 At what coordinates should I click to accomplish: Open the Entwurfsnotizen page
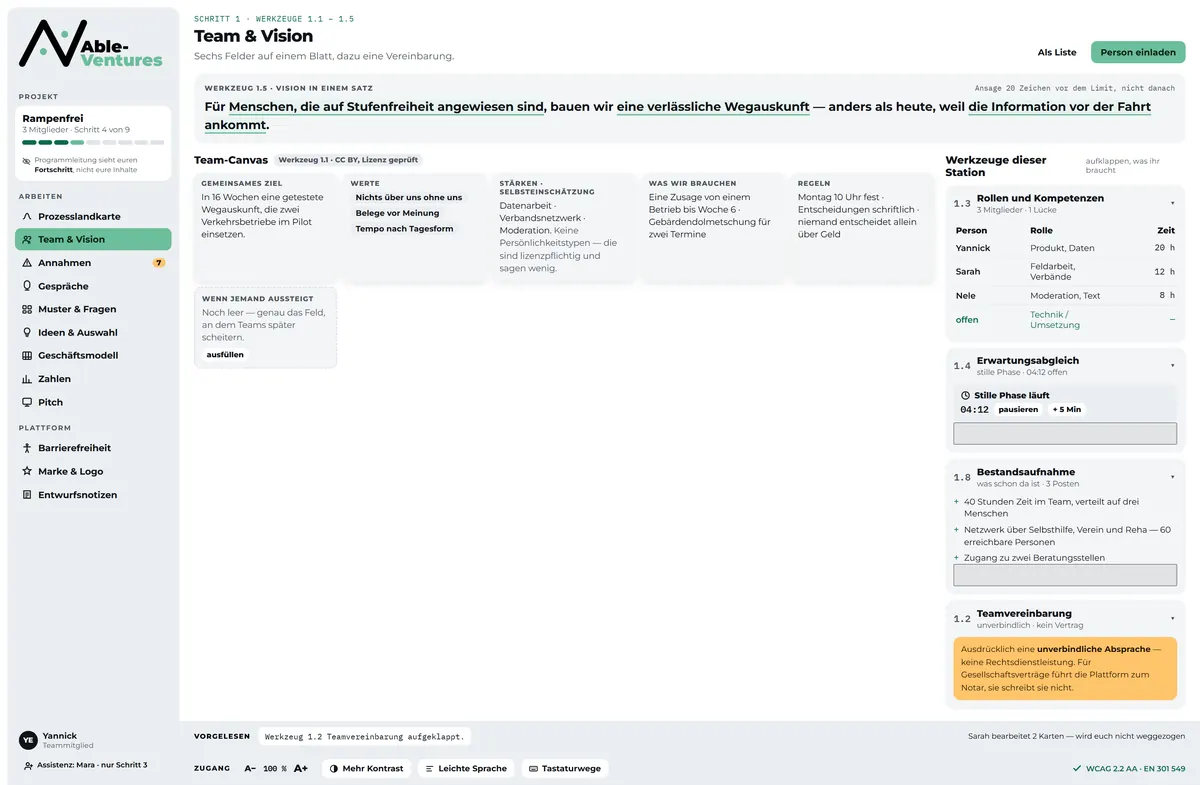click(x=93, y=495)
